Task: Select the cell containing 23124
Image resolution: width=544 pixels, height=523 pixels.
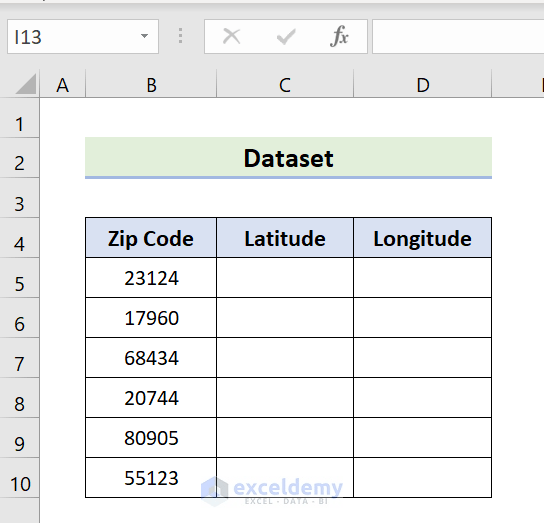Action: [x=151, y=278]
